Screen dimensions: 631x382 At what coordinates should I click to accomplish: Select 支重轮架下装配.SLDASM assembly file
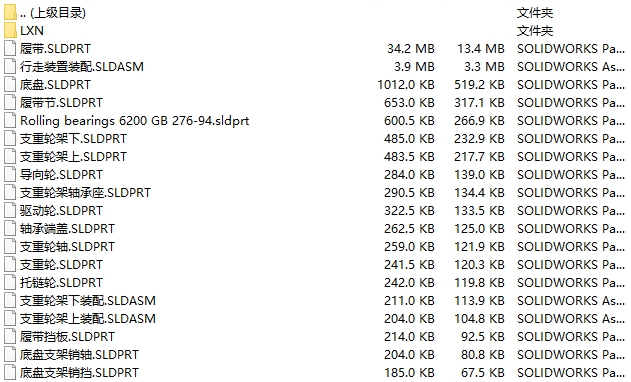click(x=88, y=301)
